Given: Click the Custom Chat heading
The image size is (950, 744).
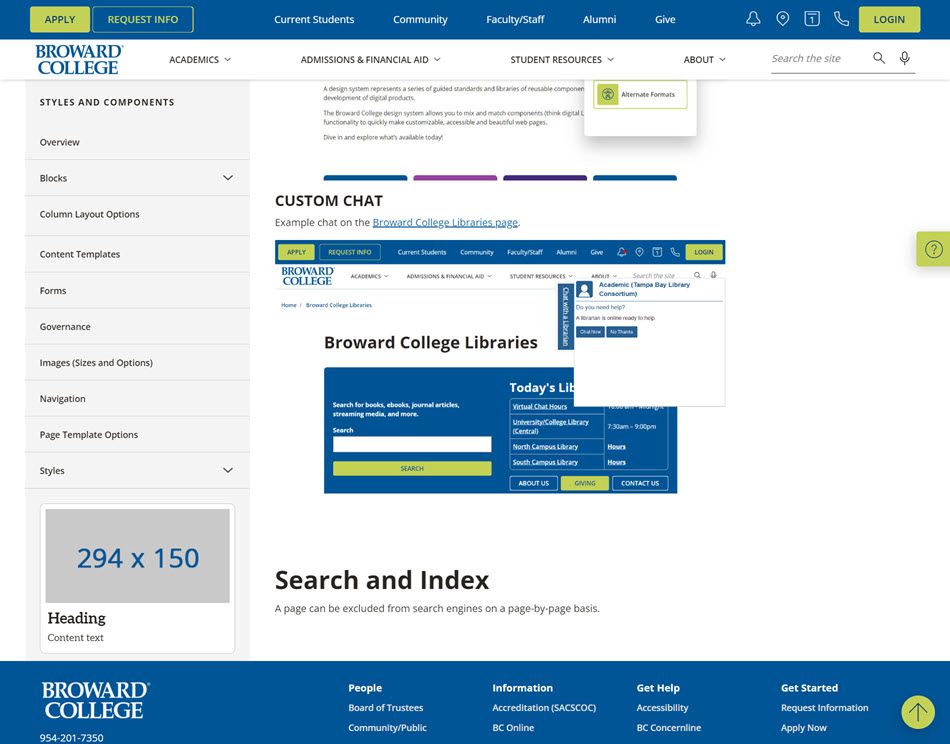Looking at the screenshot, I should 329,201.
